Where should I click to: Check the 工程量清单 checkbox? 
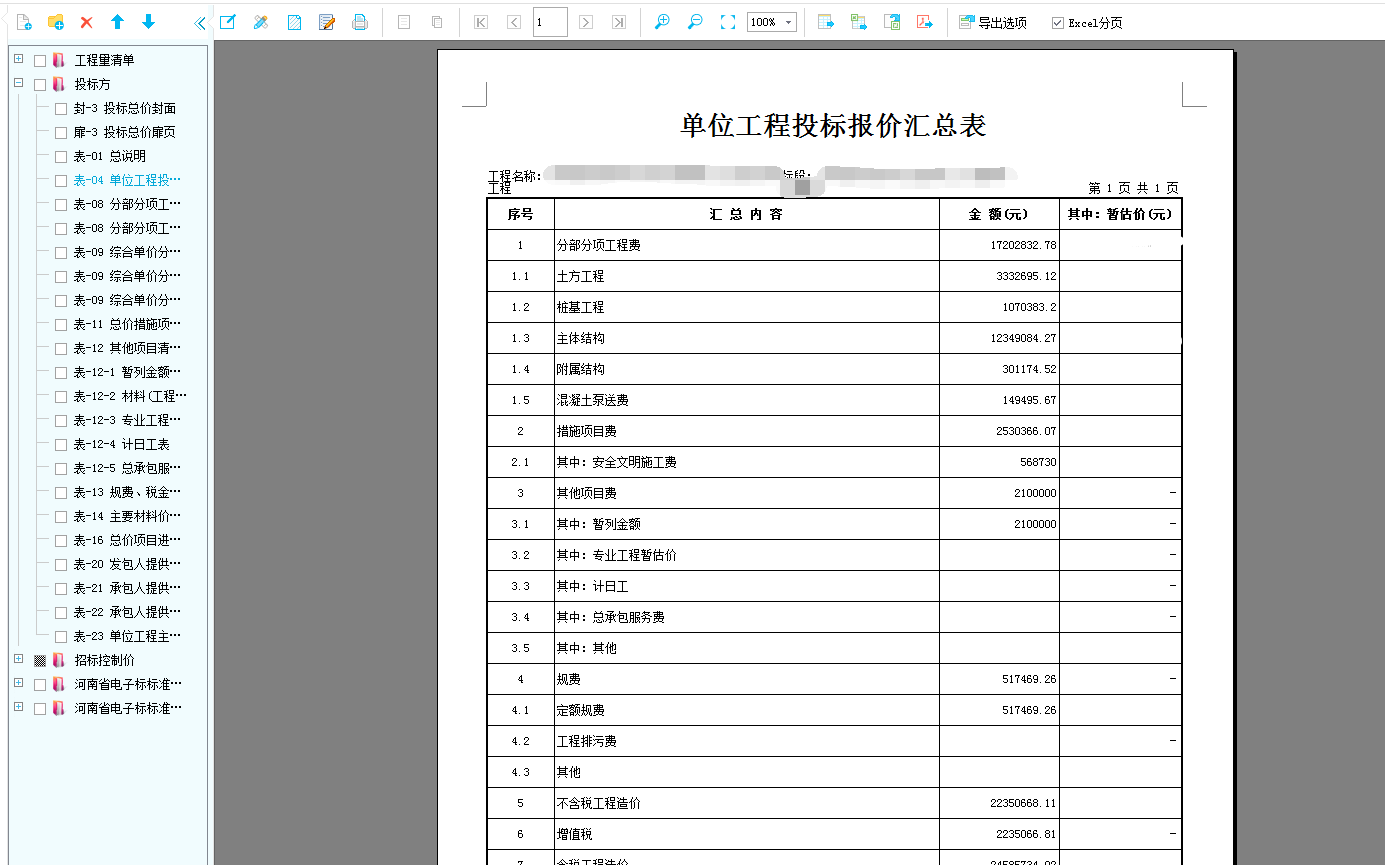(x=40, y=60)
